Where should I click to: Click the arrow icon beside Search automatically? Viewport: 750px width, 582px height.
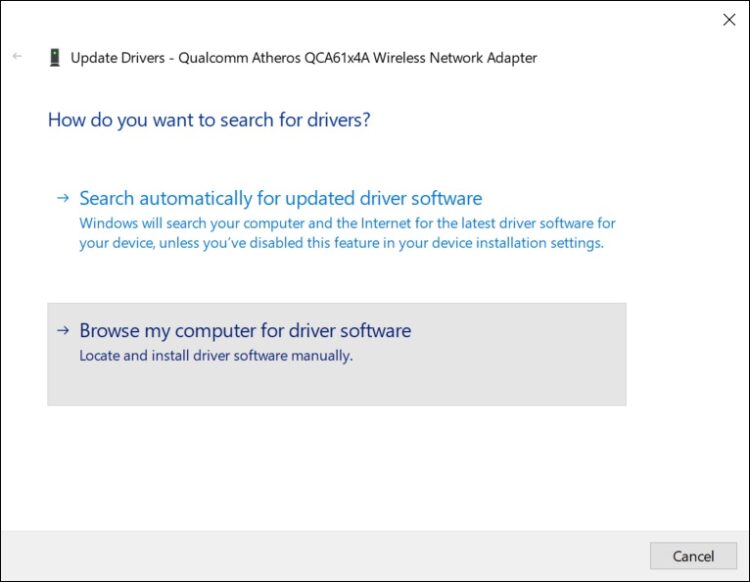[63, 198]
